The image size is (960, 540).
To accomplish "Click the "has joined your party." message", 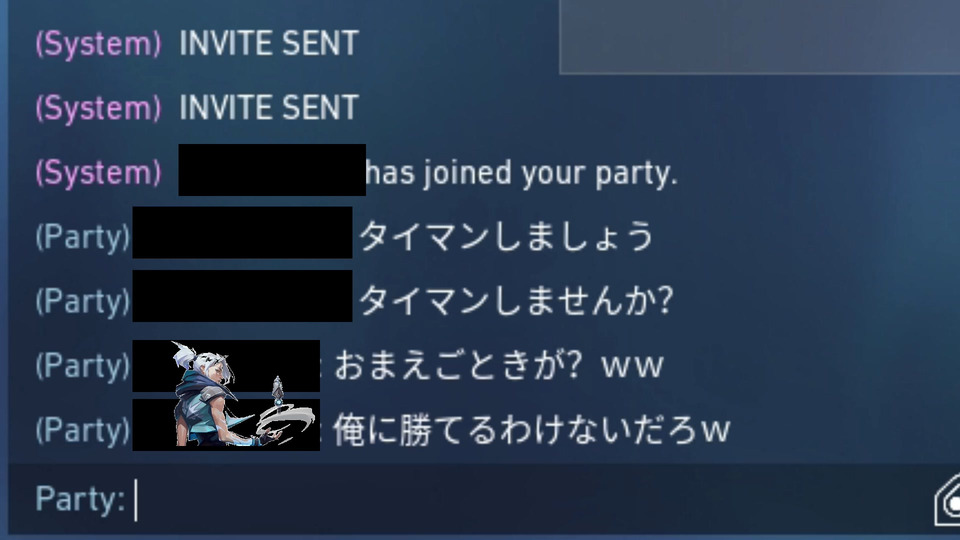I will [x=522, y=173].
